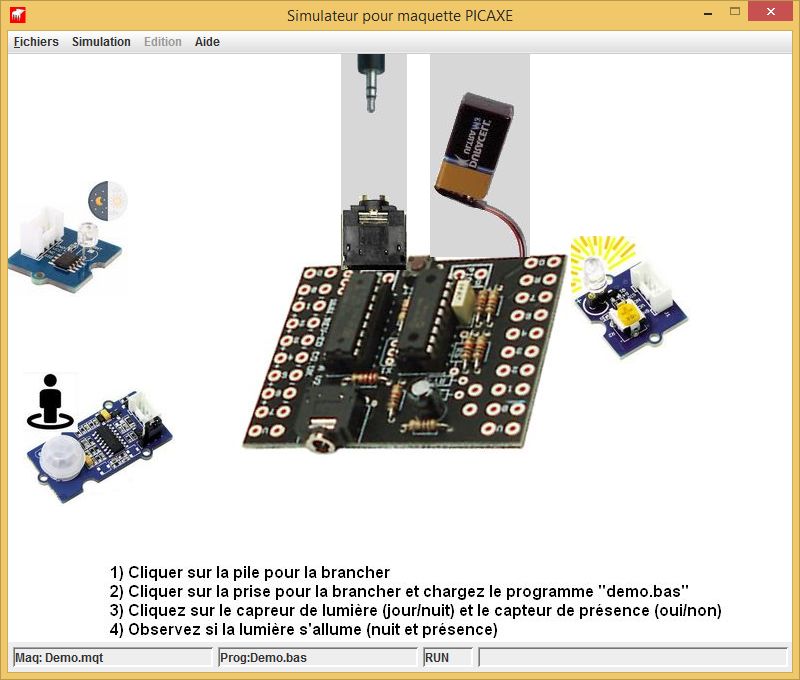The width and height of the screenshot is (800, 680).
Task: Click the RUN status indicator
Action: pos(447,657)
